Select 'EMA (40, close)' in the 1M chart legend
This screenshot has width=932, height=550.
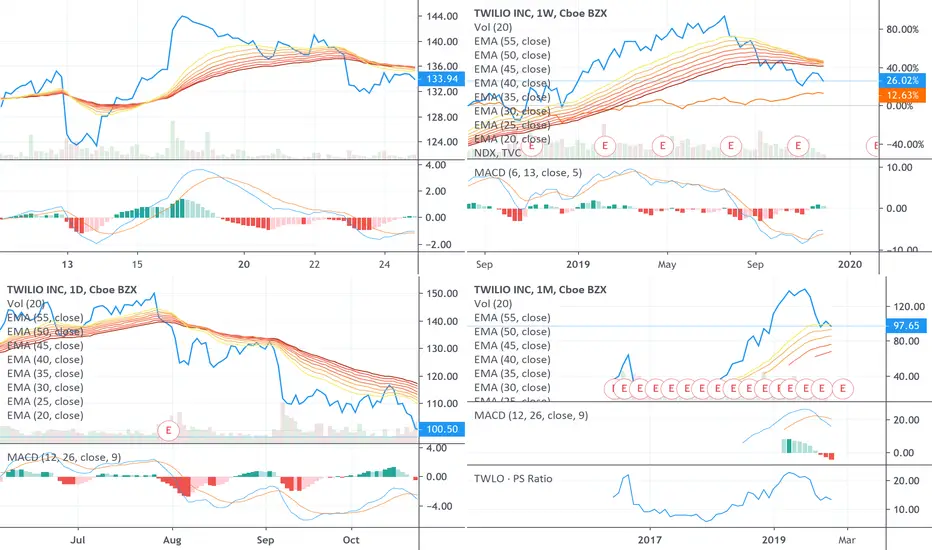pyautogui.click(x=512, y=360)
